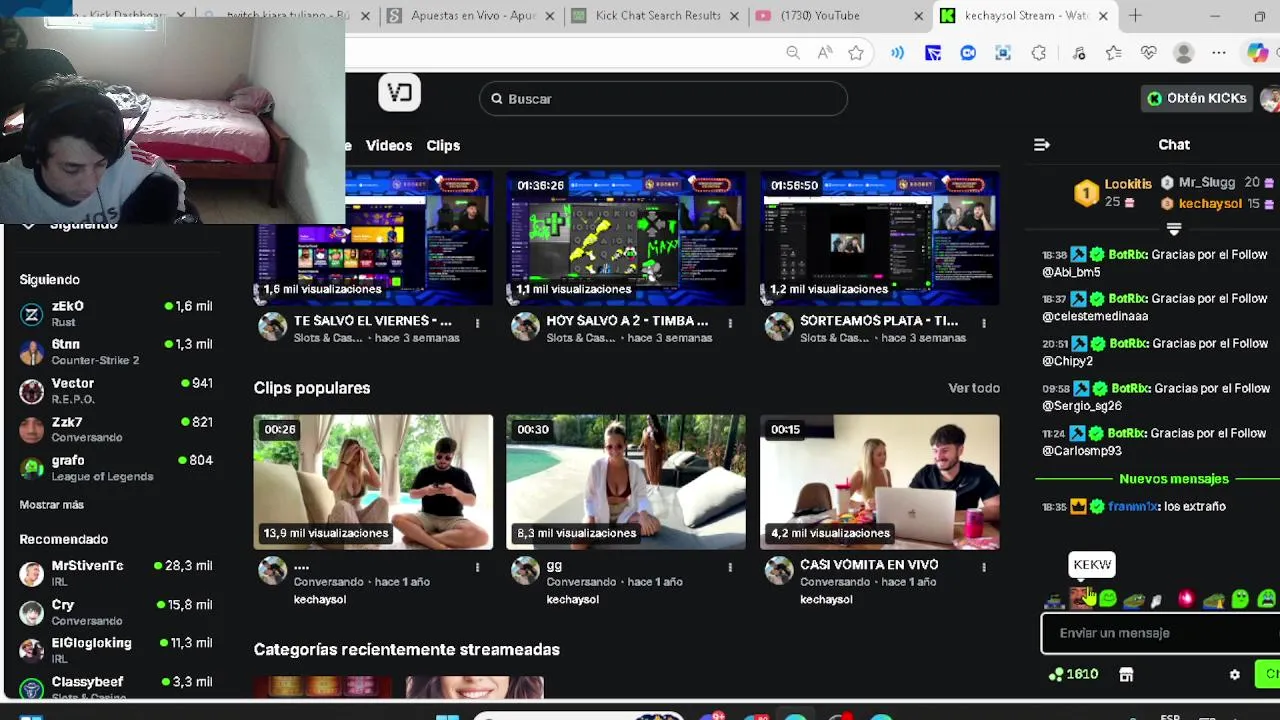The height and width of the screenshot is (720, 1280).
Task: Click the Nuevos mensajes chat divider
Action: (1174, 479)
